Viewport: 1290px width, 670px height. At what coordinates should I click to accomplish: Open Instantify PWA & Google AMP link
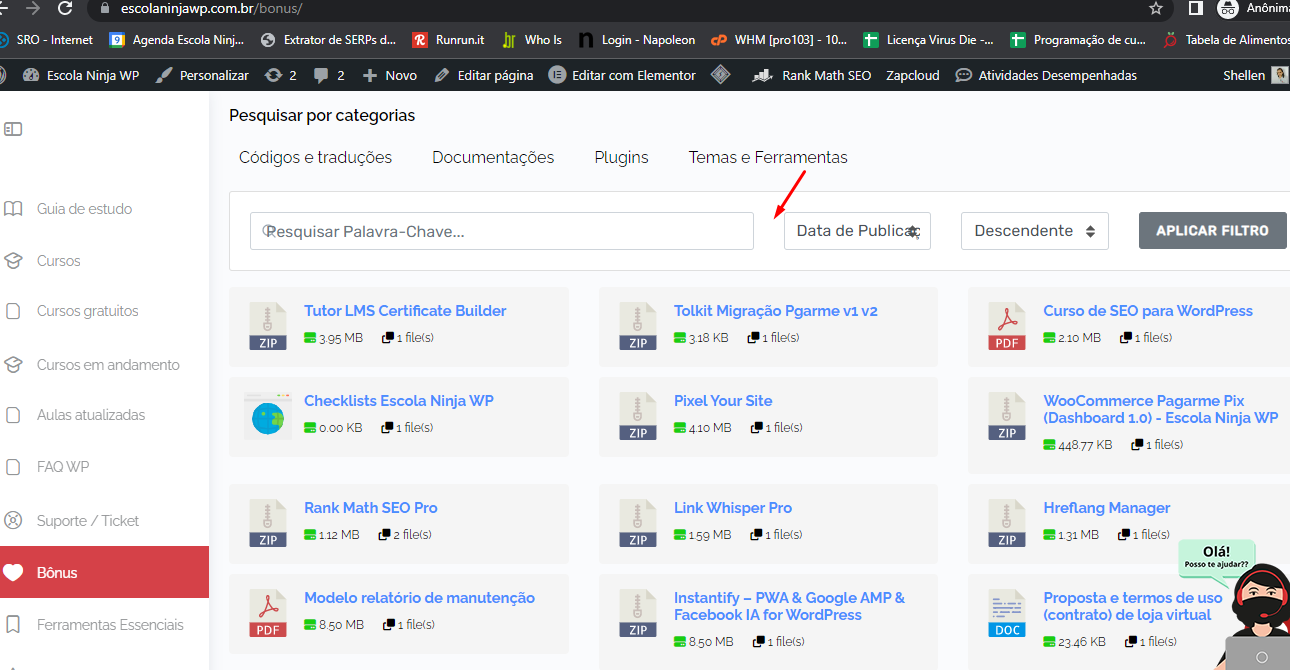pos(789,606)
